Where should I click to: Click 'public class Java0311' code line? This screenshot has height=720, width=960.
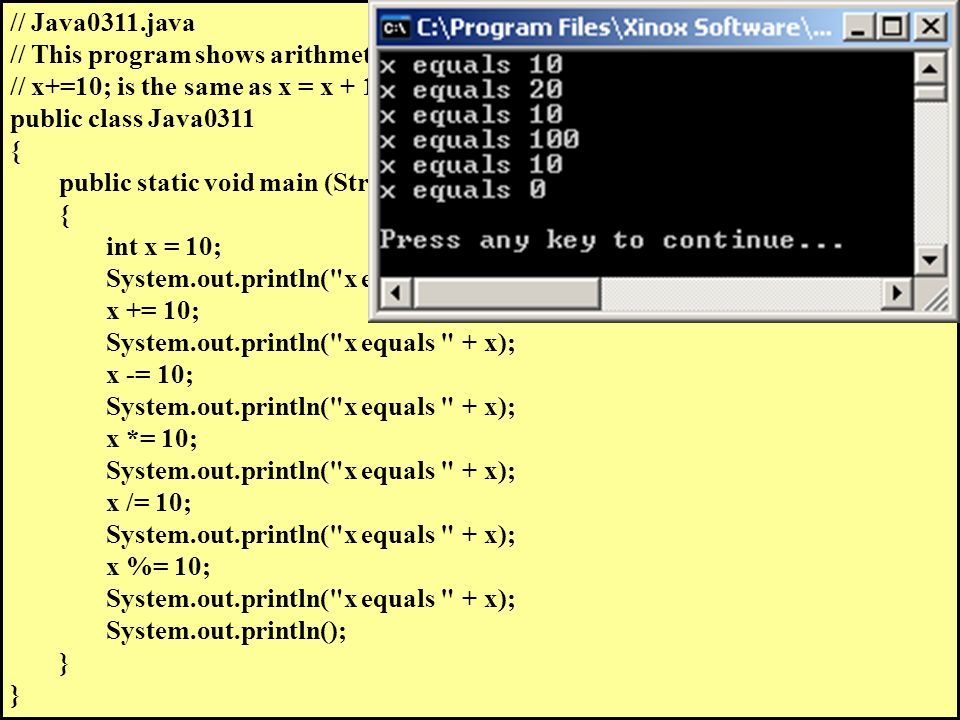[x=132, y=119]
